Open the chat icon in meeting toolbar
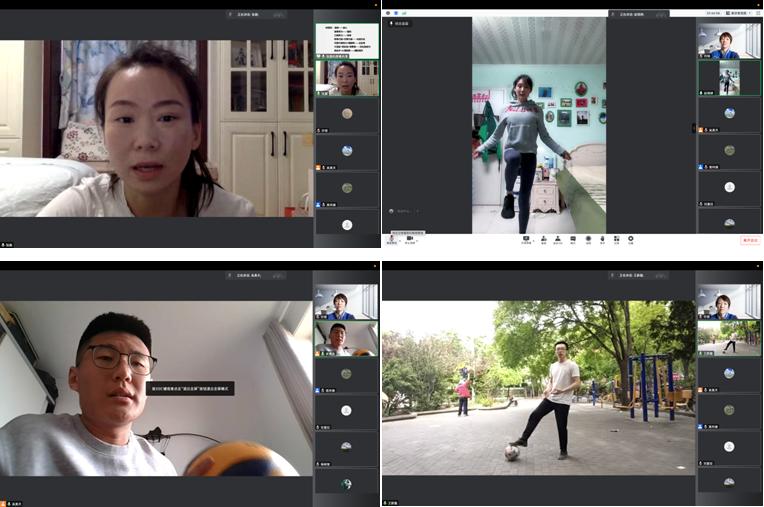Viewport: 764px width, 507px height. pos(573,240)
